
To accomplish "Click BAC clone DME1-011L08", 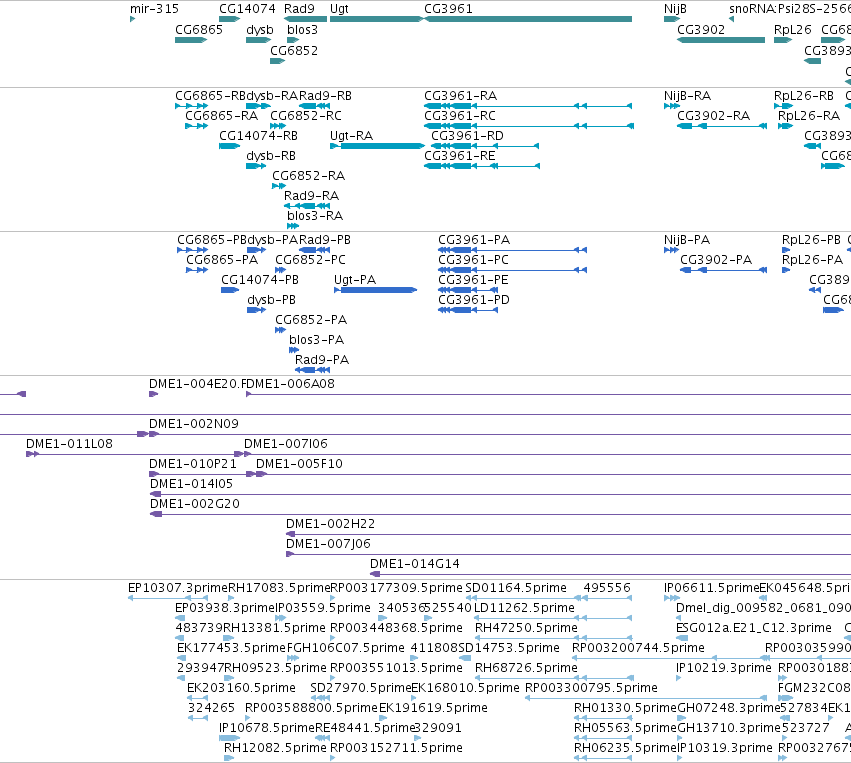I will click(69, 443).
